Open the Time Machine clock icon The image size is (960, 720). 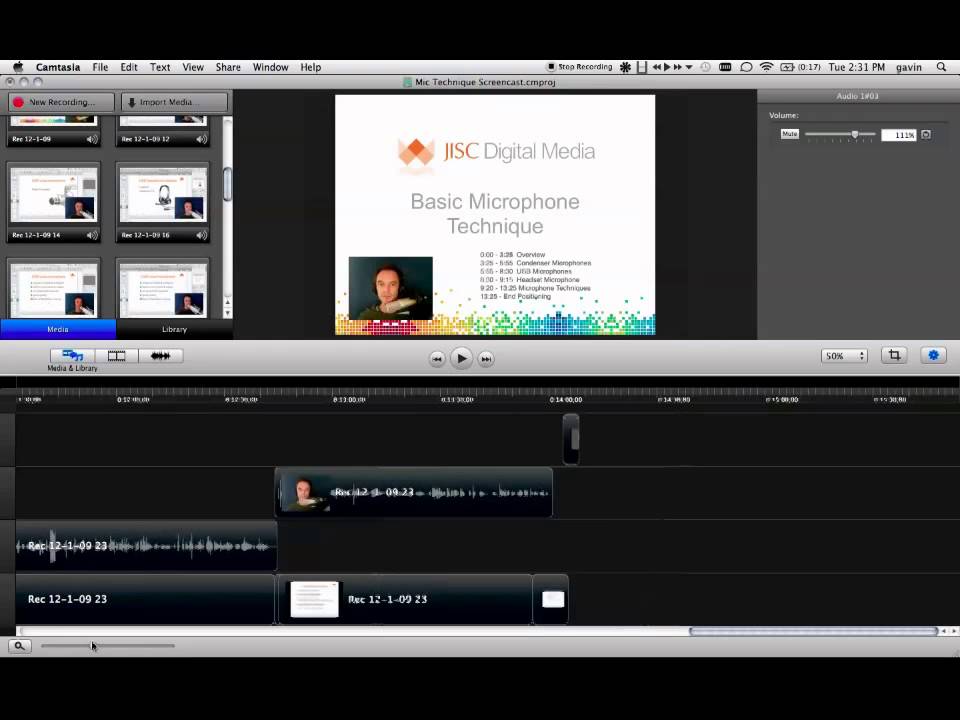click(x=705, y=67)
